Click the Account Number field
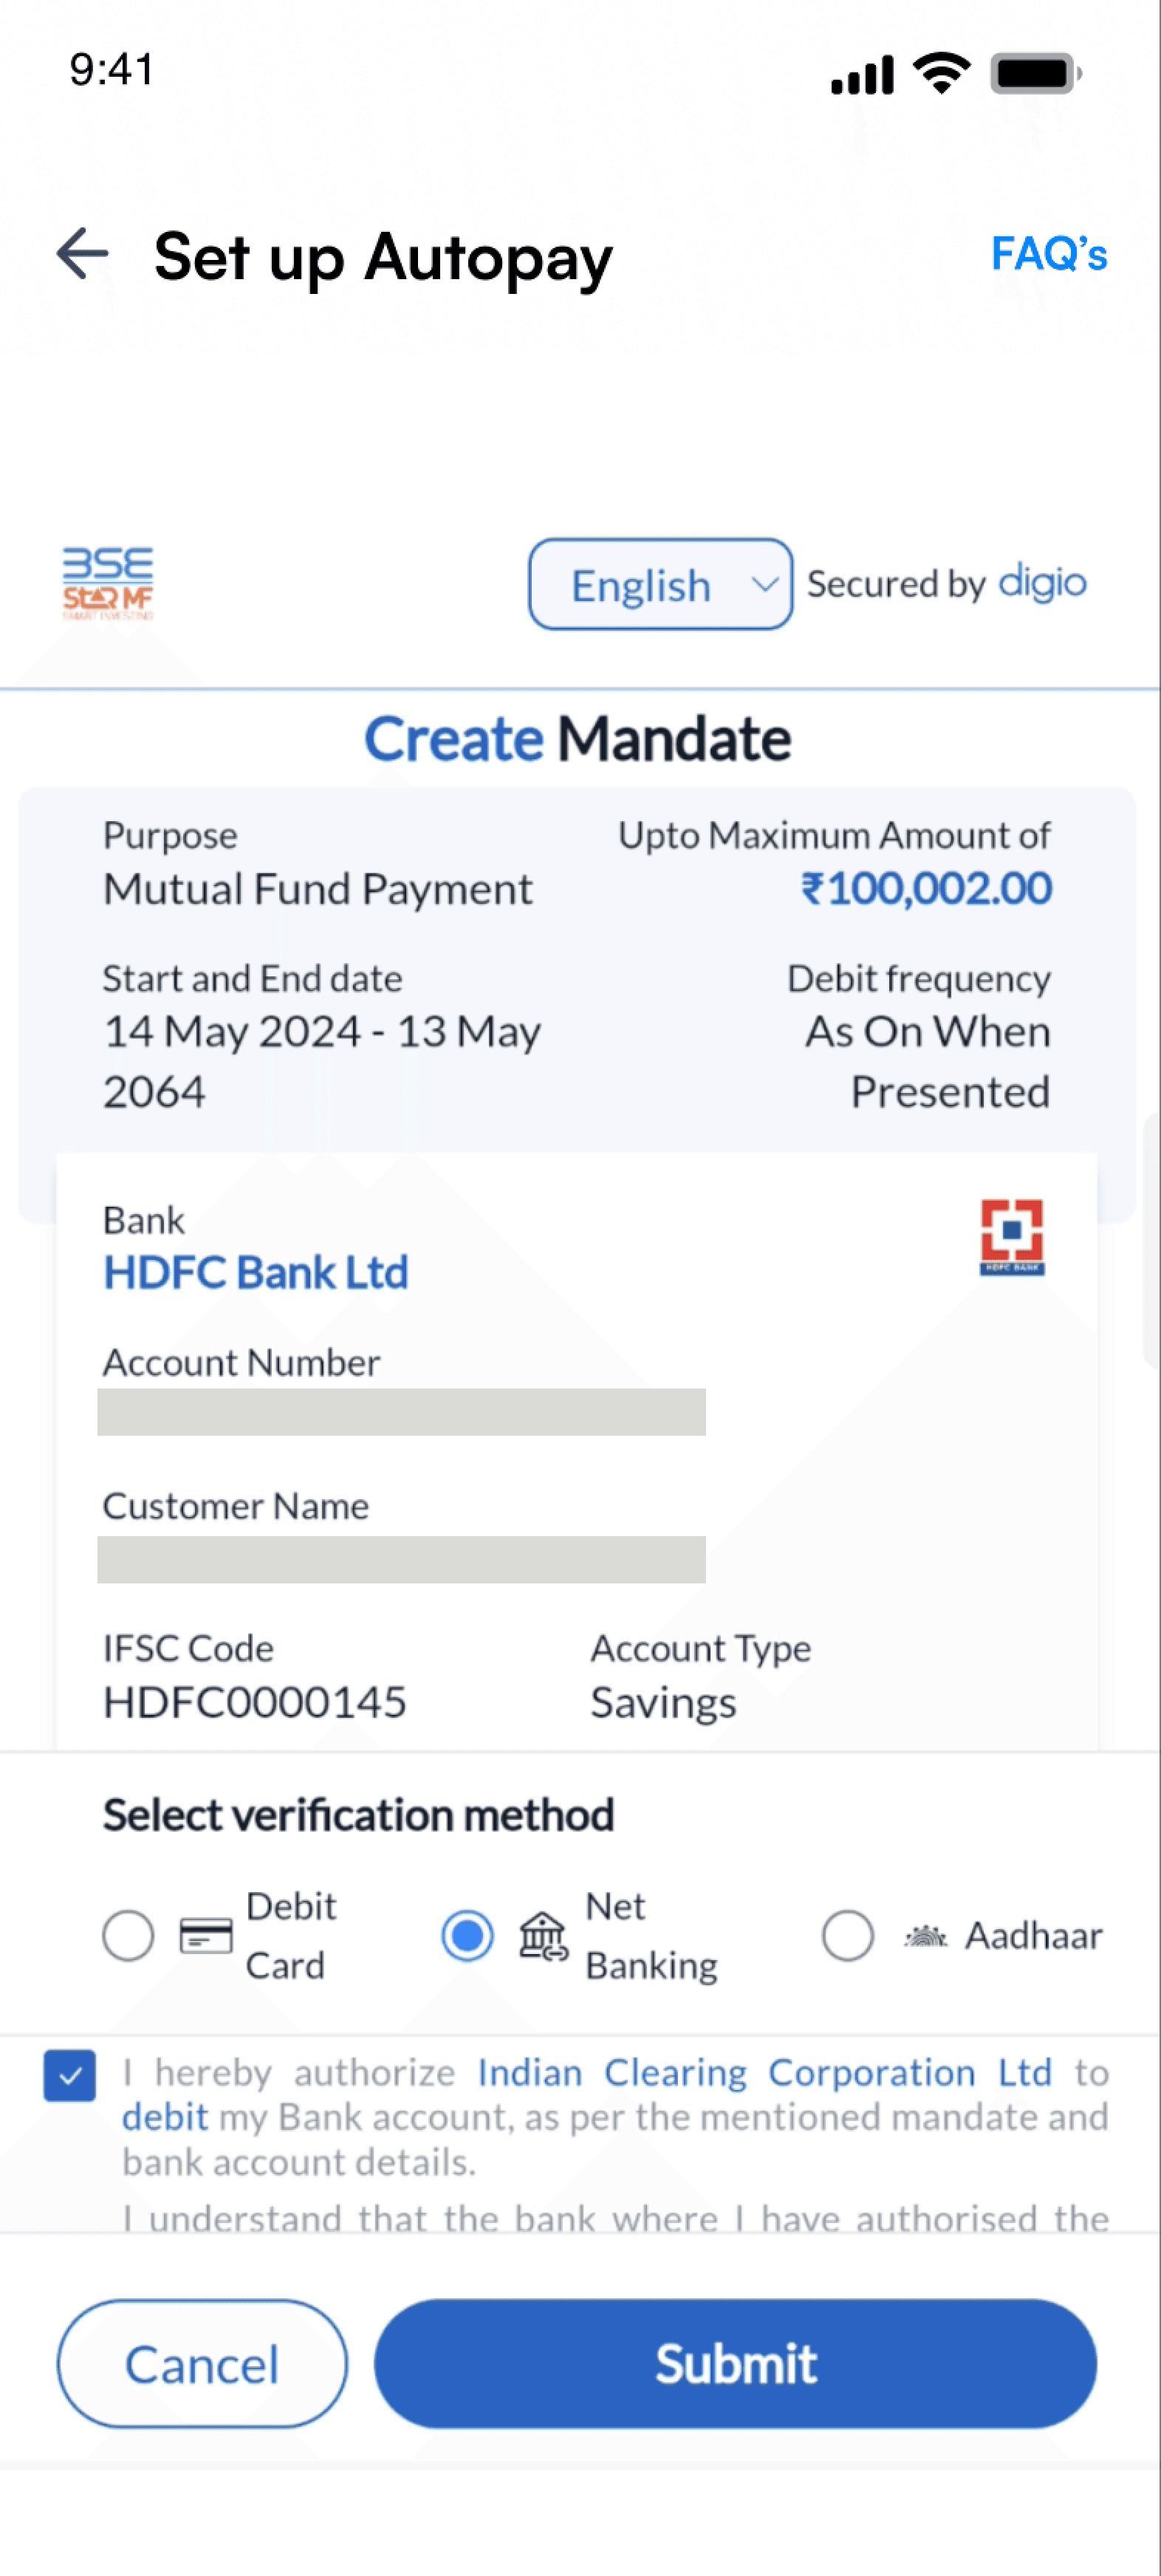 (x=401, y=1411)
